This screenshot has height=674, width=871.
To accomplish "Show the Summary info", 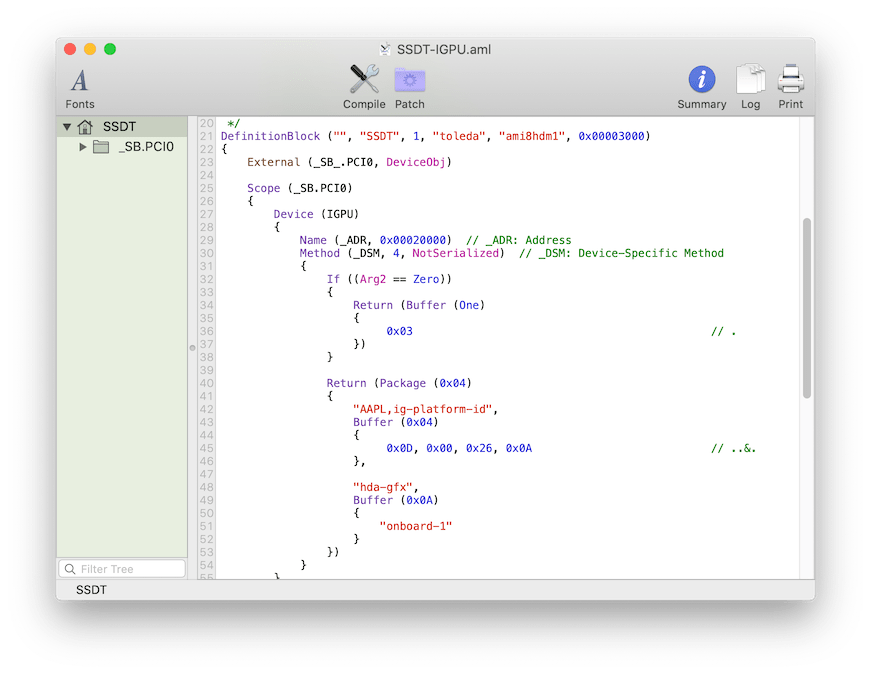I will click(702, 88).
